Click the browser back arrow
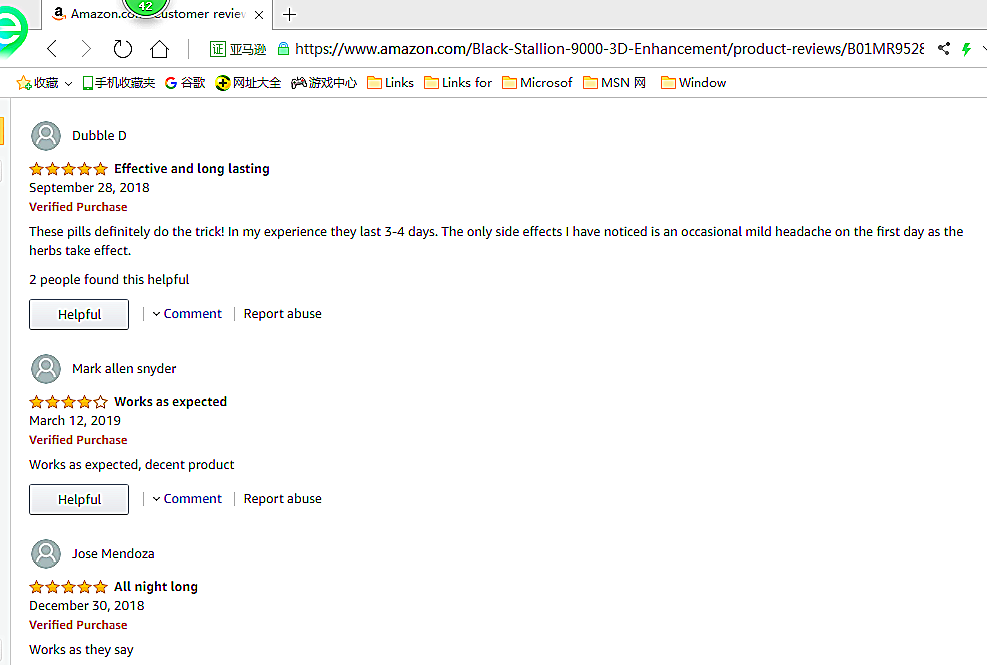The width and height of the screenshot is (987, 665). [x=52, y=49]
